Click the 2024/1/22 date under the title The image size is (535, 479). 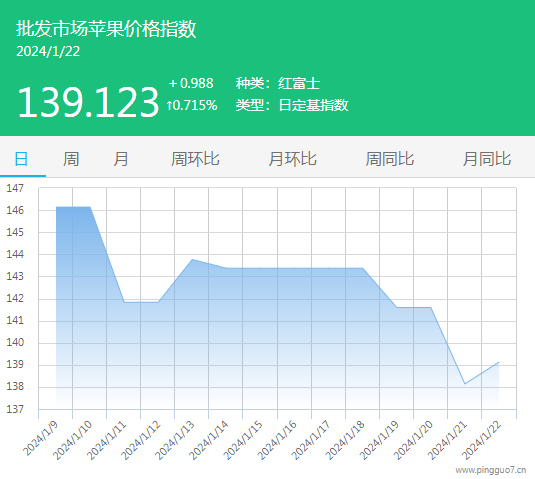click(x=48, y=52)
